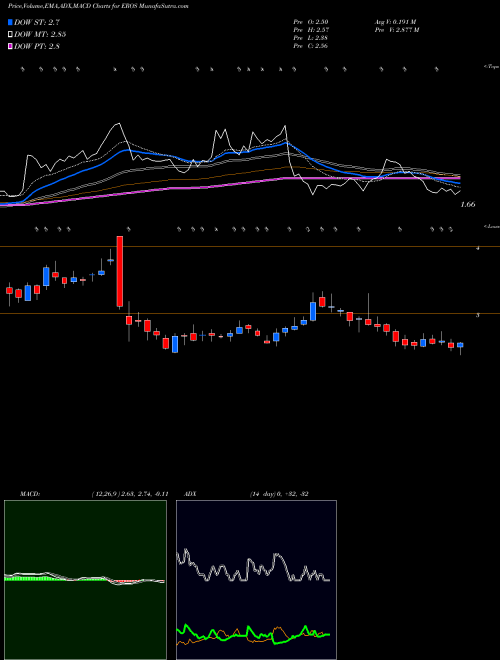Click the Lows label above price axis
500x660 pixels.
[492, 226]
